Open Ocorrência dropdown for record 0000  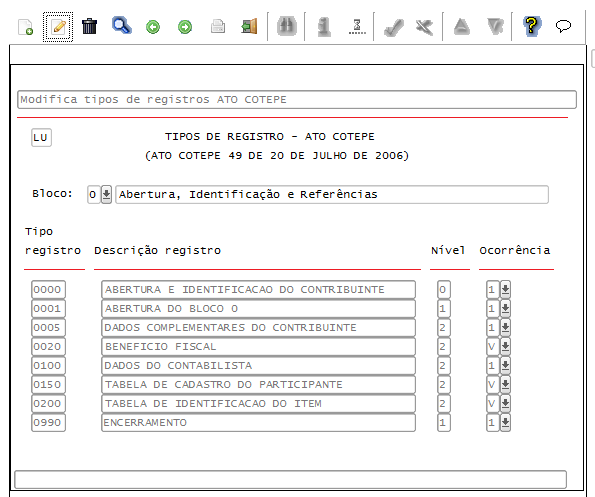505,289
